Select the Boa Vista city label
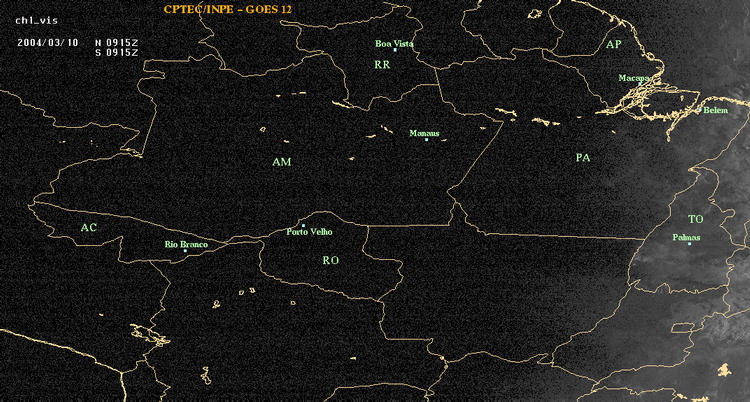 (x=394, y=44)
